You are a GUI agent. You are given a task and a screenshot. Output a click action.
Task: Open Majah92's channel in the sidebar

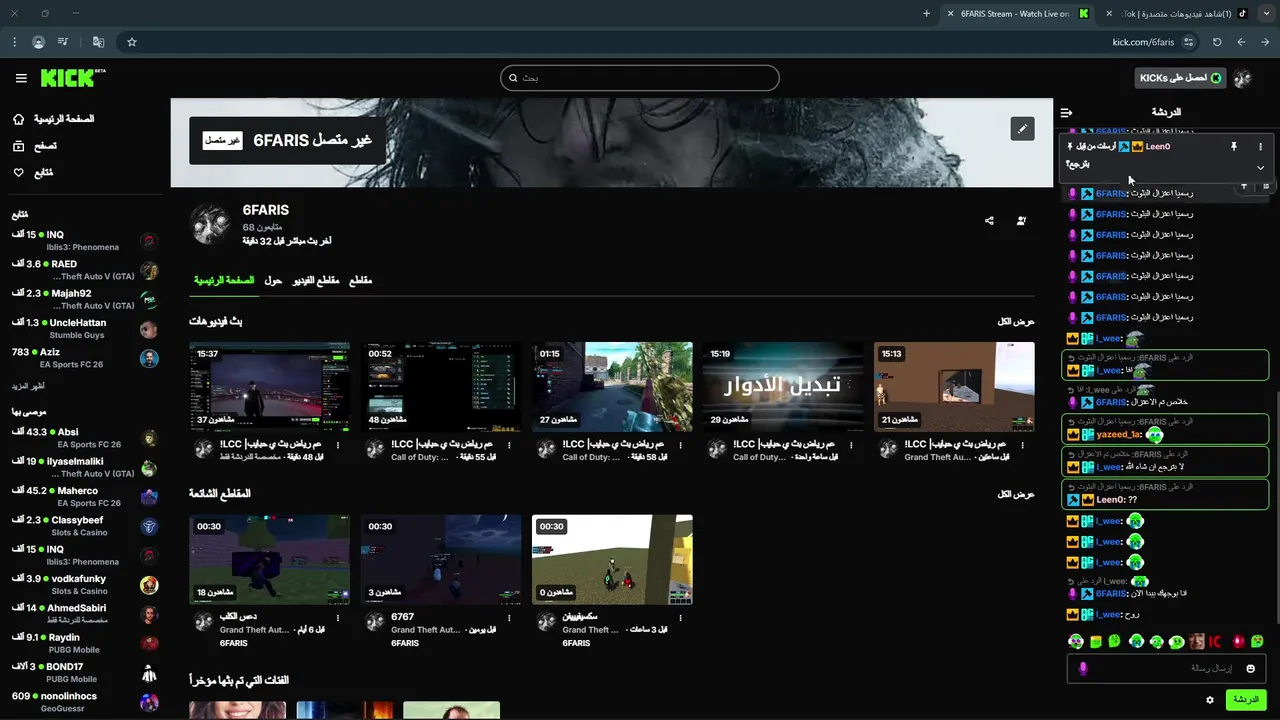pyautogui.click(x=85, y=299)
